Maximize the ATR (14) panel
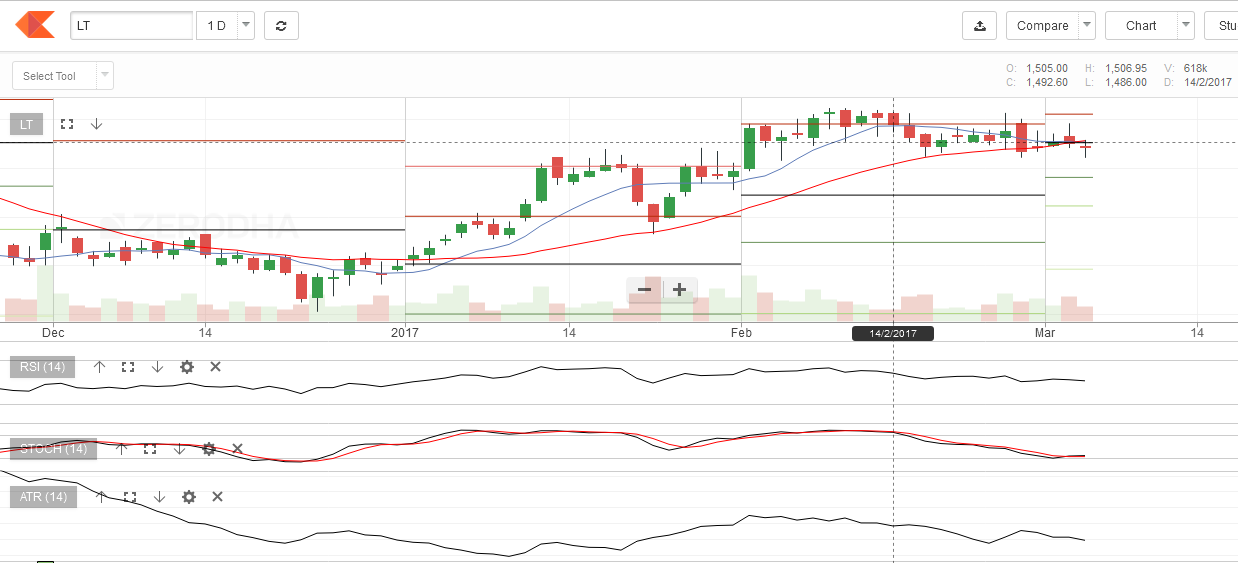Screen dimensions: 1238x563 pyautogui.click(x=129, y=497)
